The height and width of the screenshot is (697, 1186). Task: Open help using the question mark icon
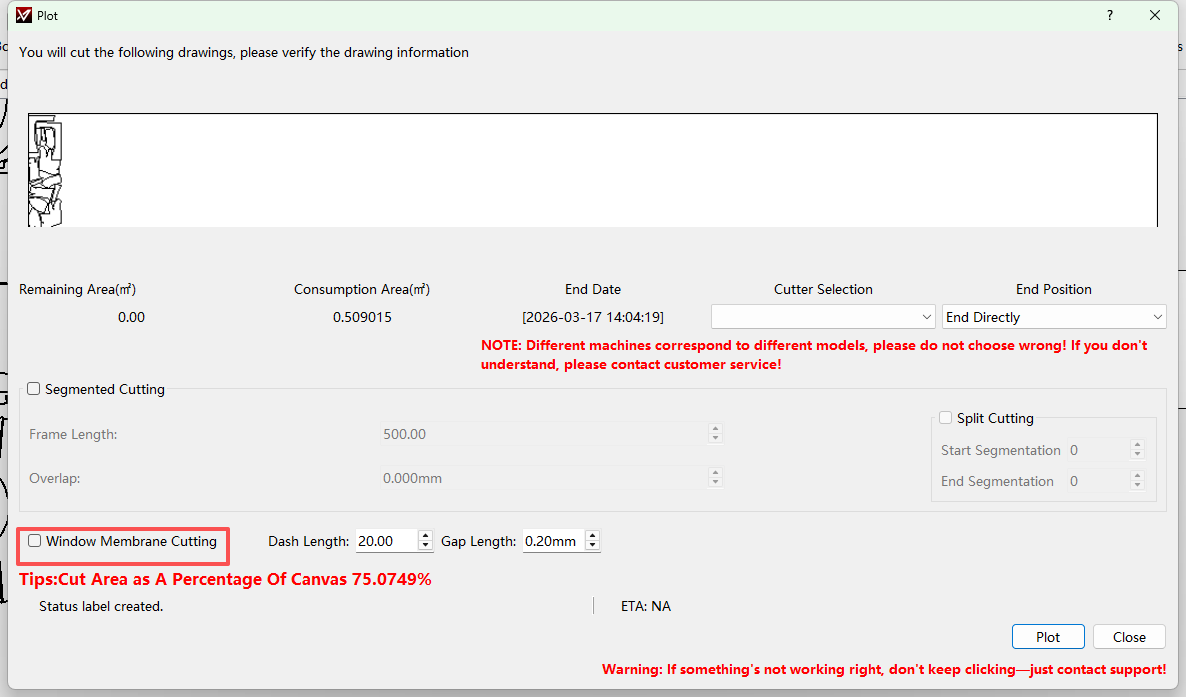click(1108, 15)
